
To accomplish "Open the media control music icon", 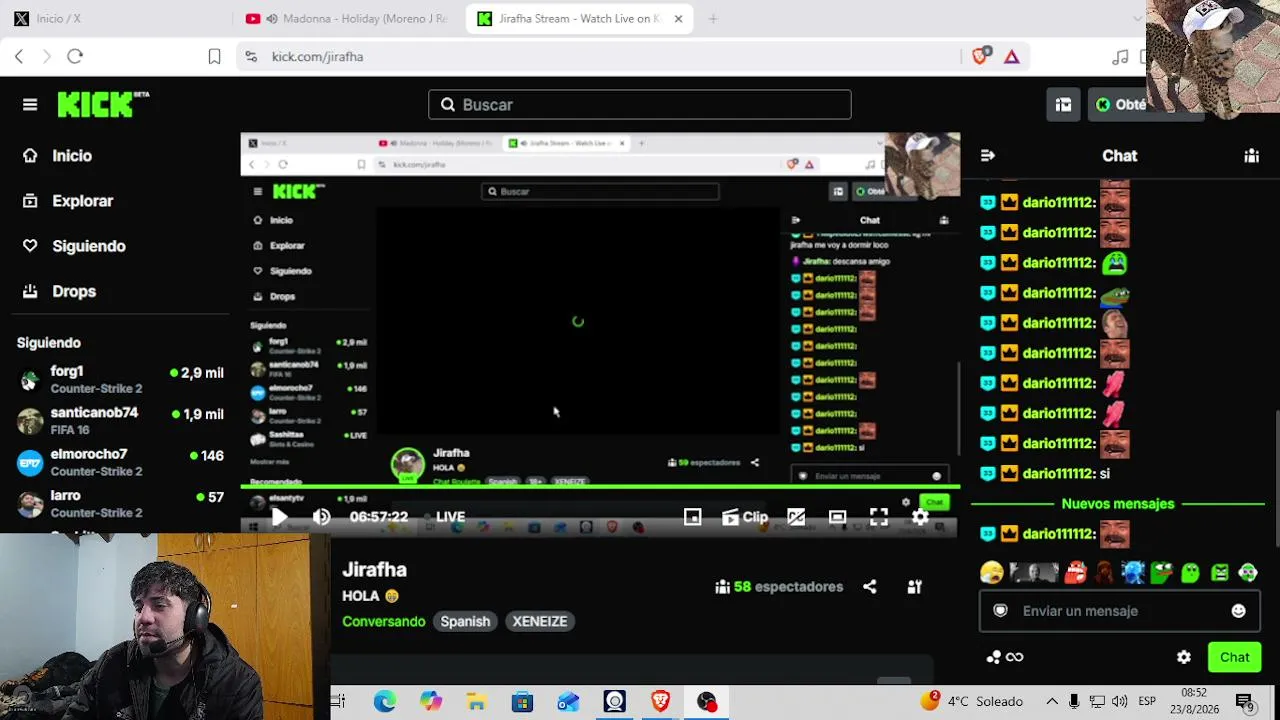I will 1120,57.
